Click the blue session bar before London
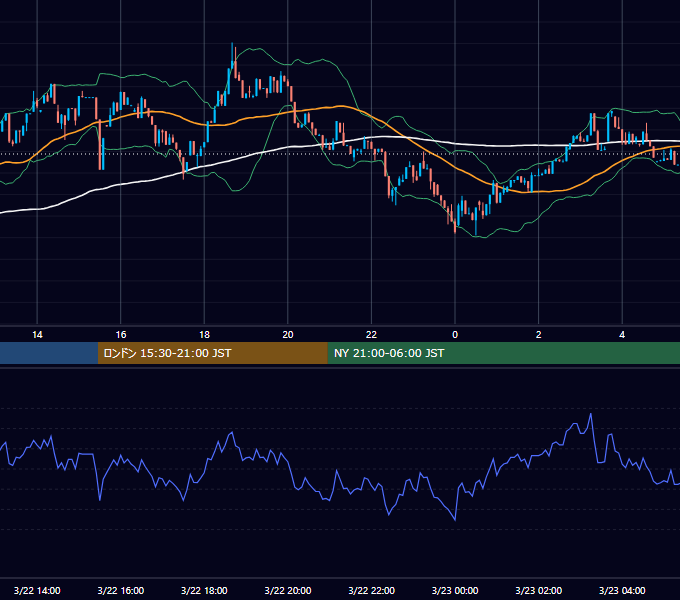The image size is (680, 600). pyautogui.click(x=49, y=353)
